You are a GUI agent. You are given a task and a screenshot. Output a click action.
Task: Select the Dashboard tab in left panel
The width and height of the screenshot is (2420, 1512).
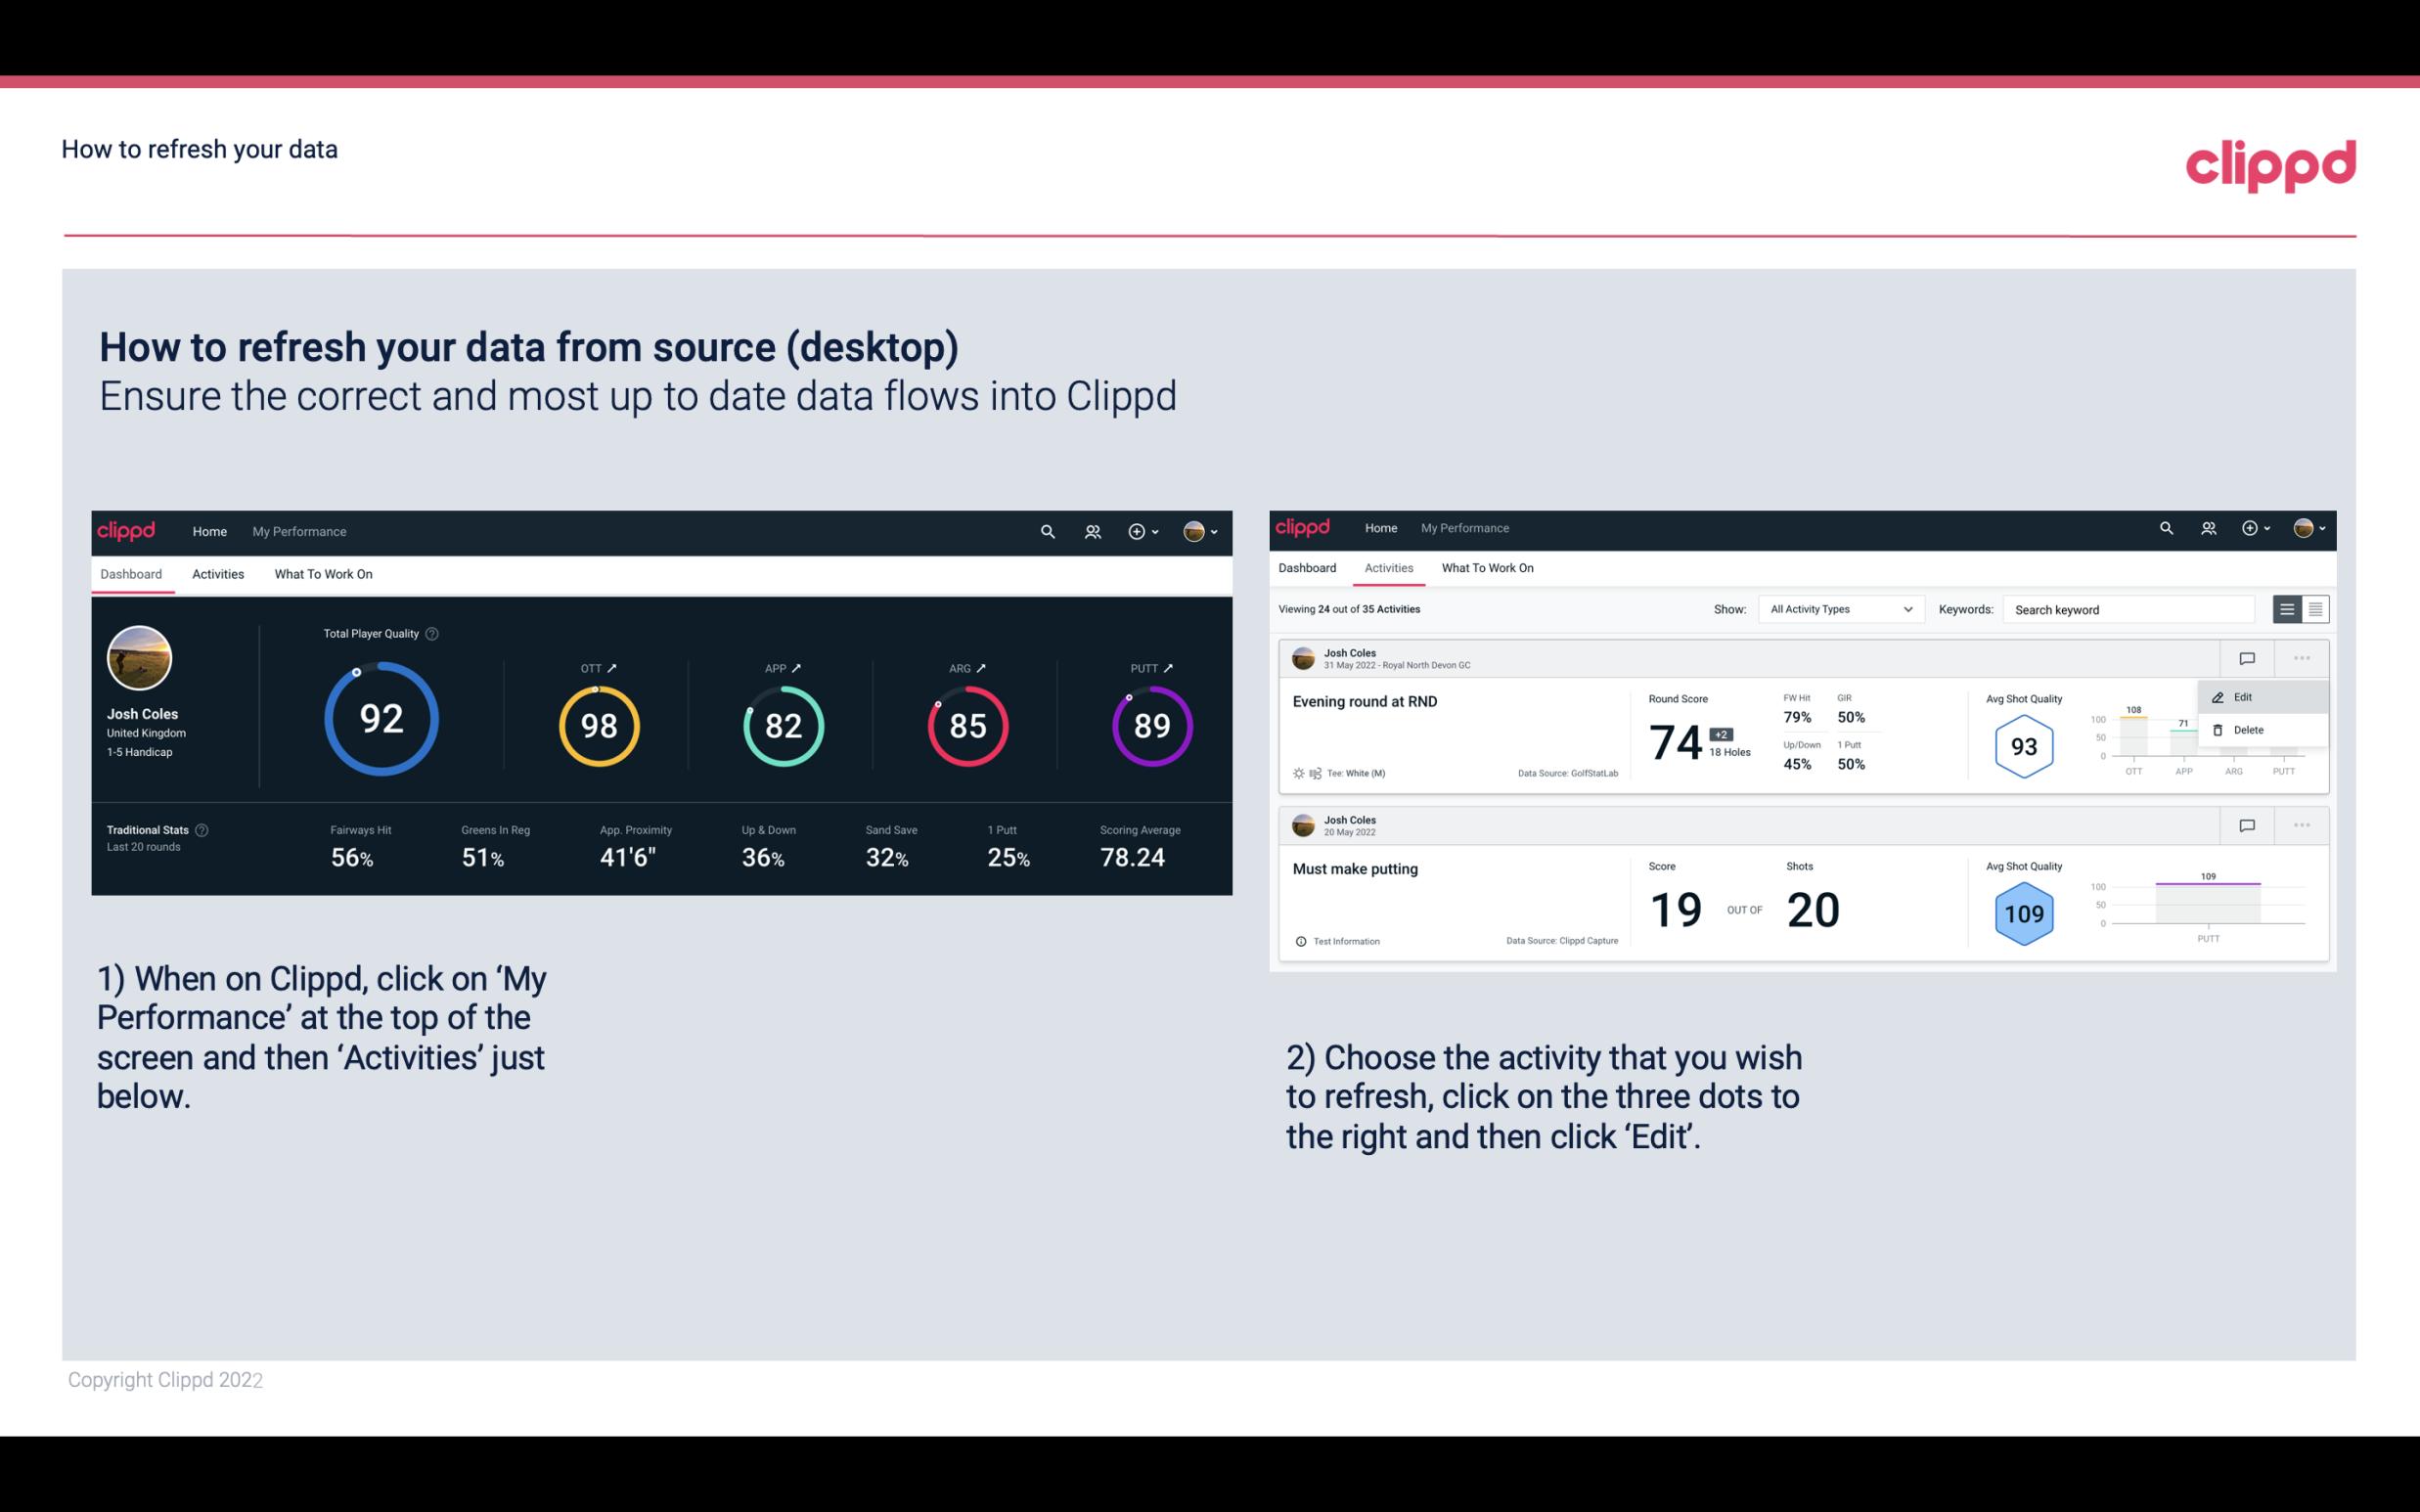pos(132,573)
